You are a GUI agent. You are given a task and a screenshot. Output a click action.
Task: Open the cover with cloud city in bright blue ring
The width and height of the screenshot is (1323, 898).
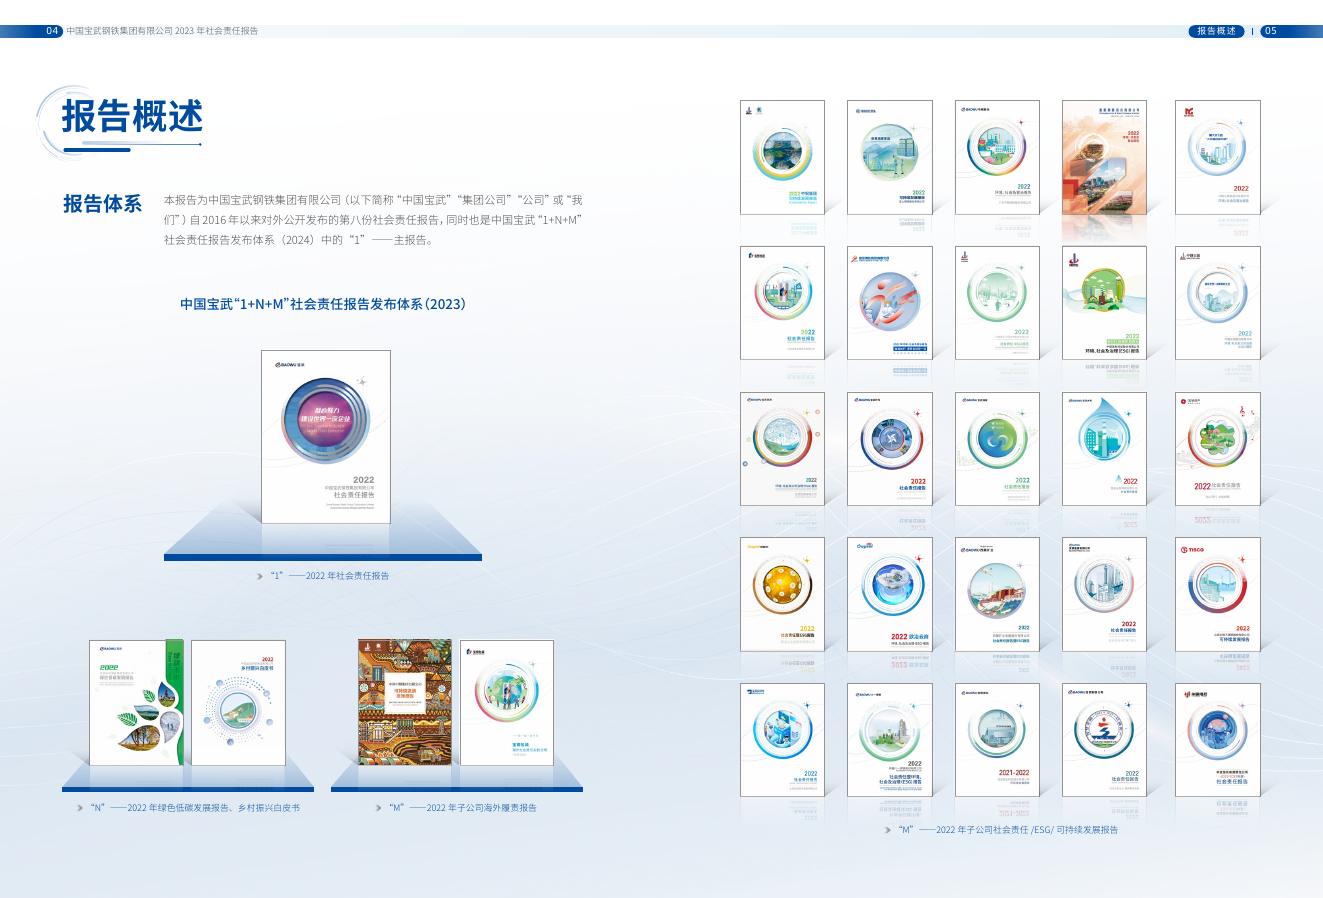pyautogui.click(x=890, y=594)
